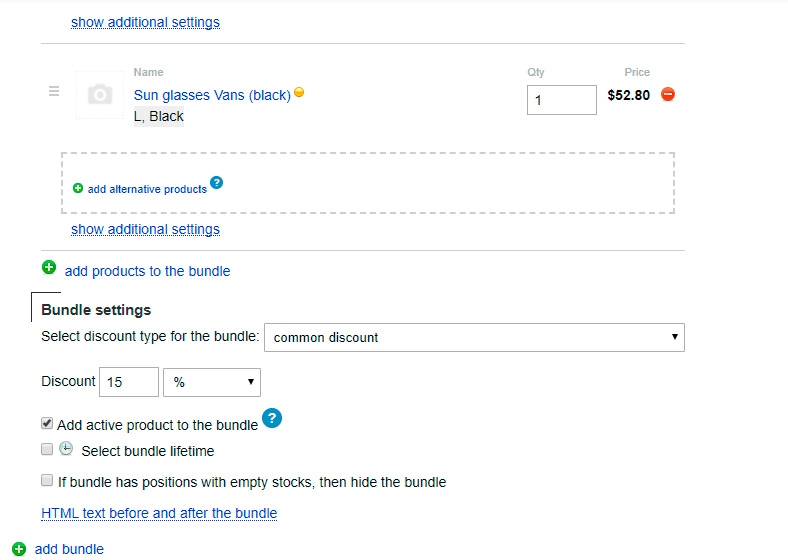Image resolution: width=788 pixels, height=560 pixels.
Task: Click the drag handle beside Sun glasses
Action: click(55, 92)
